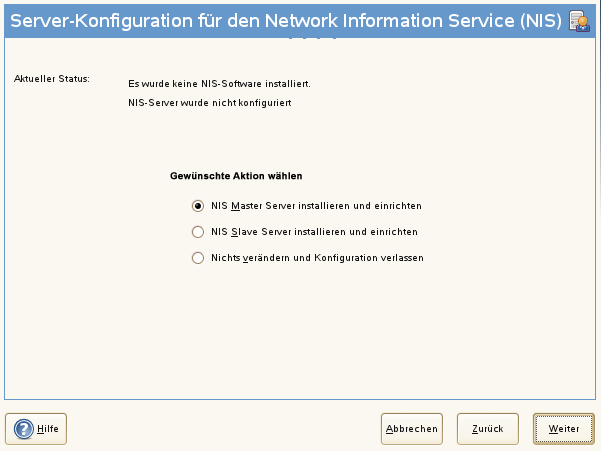This screenshot has width=601, height=451.
Task: Open help via the Hilfe button label
Action: 48,428
